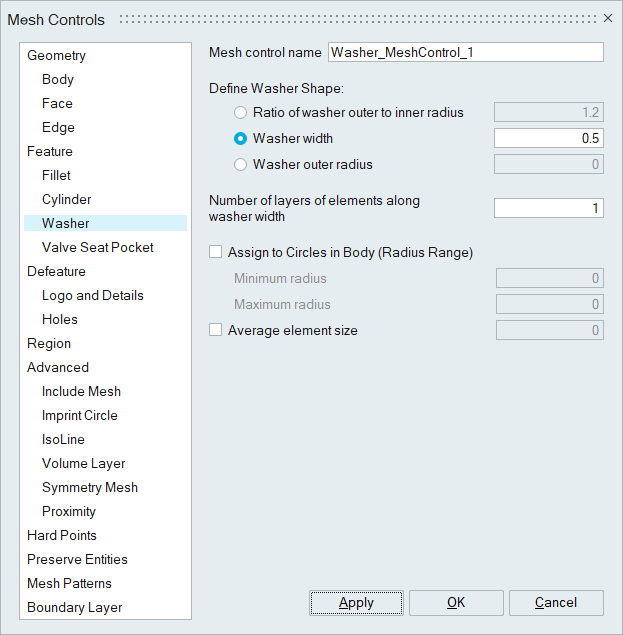The height and width of the screenshot is (635, 623).
Task: Click the Apply button
Action: click(356, 603)
